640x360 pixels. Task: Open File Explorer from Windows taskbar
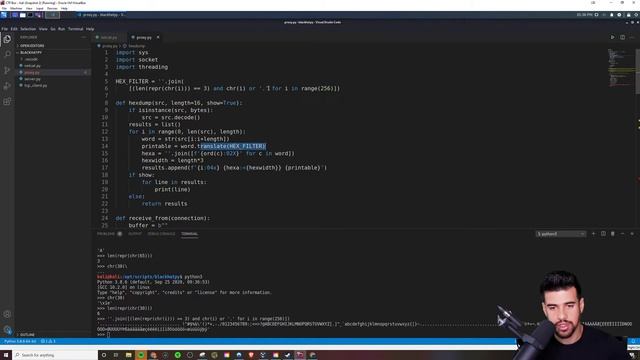tap(129, 355)
